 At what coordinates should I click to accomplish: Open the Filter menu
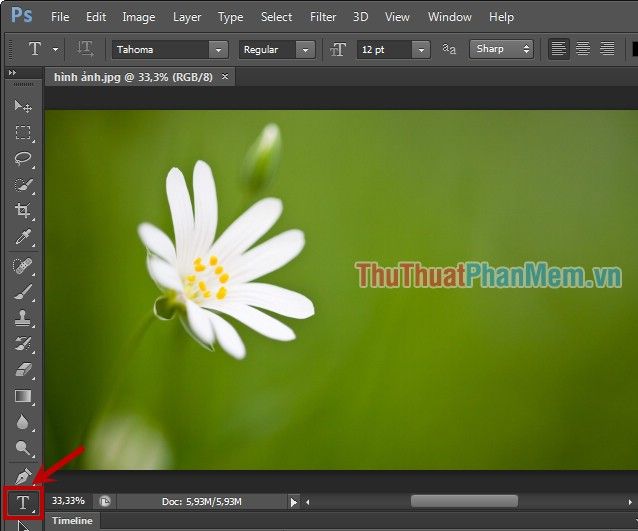323,17
